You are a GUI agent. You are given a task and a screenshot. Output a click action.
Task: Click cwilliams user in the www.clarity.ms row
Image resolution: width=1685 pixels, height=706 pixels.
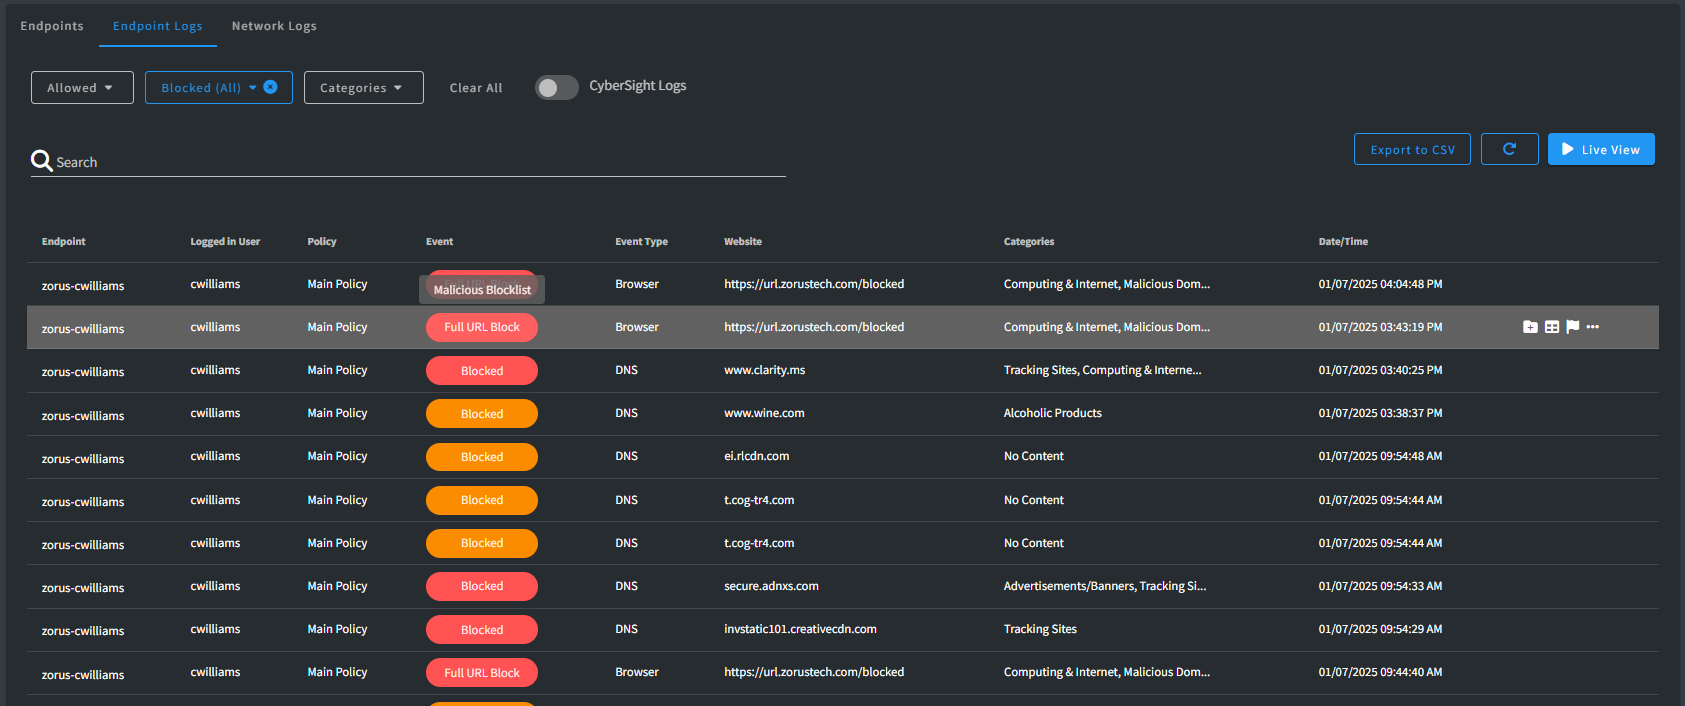(x=215, y=370)
